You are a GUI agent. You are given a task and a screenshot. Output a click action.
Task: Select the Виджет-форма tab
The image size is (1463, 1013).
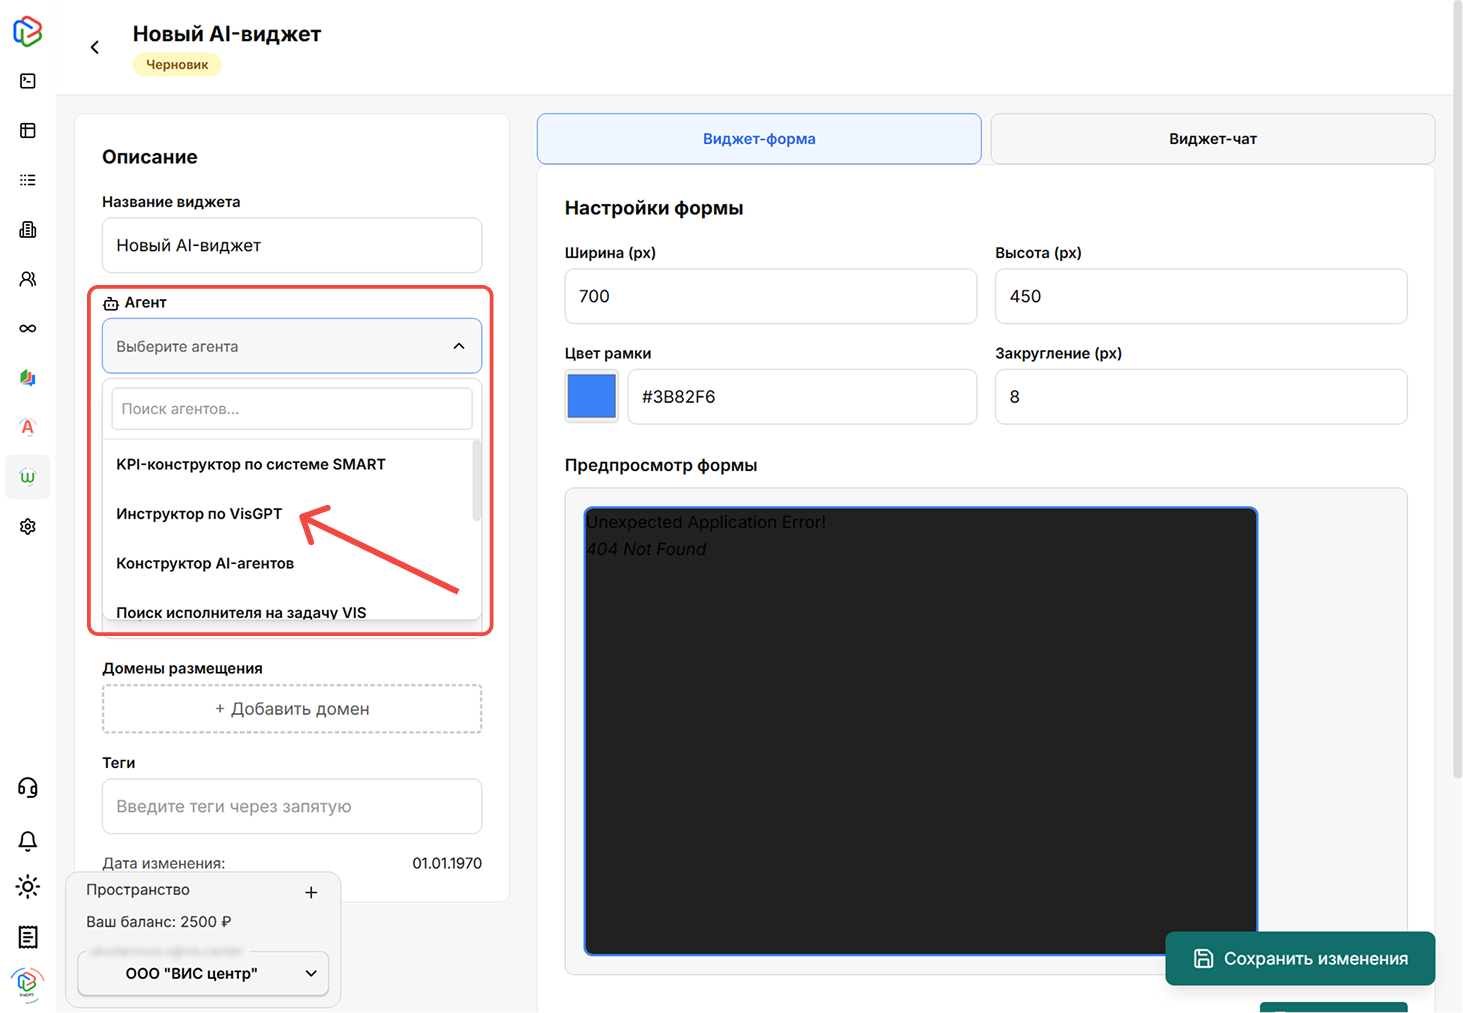click(x=759, y=139)
